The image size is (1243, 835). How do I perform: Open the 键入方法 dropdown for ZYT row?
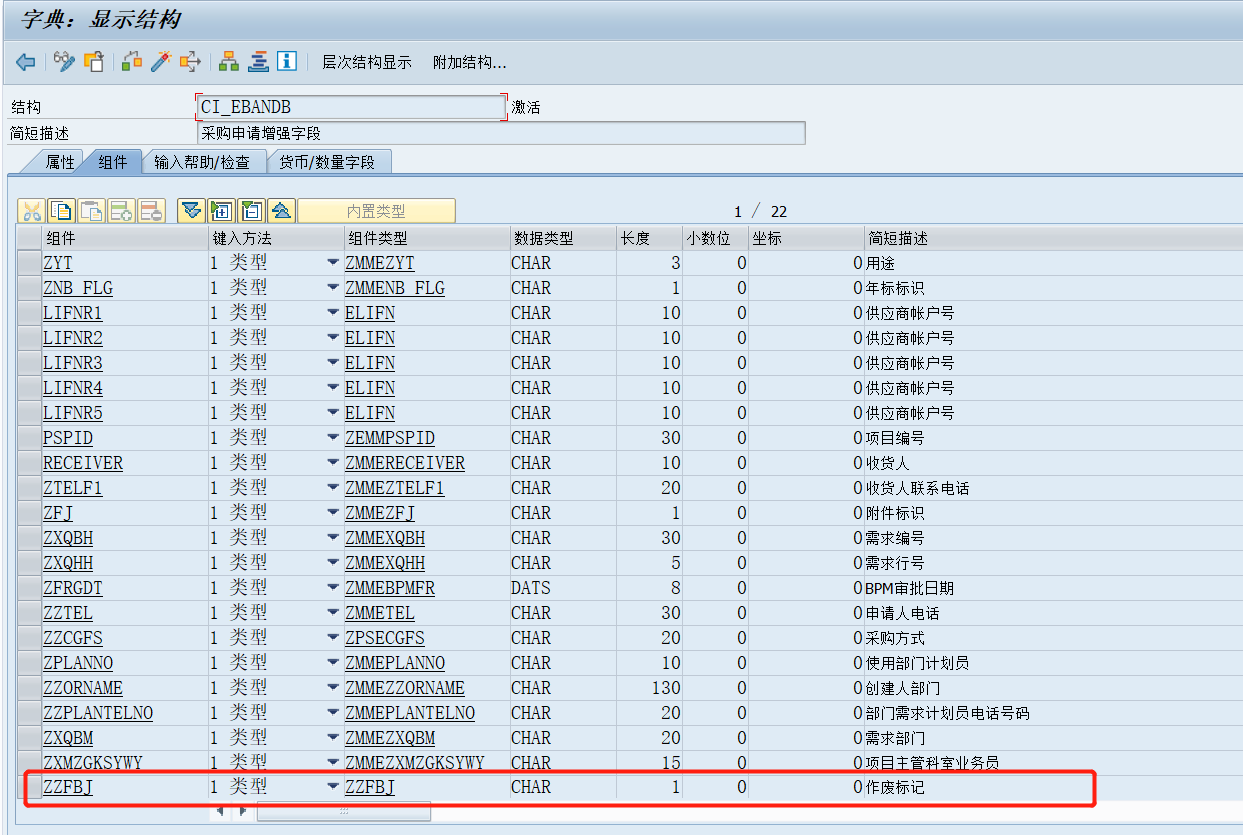(333, 262)
